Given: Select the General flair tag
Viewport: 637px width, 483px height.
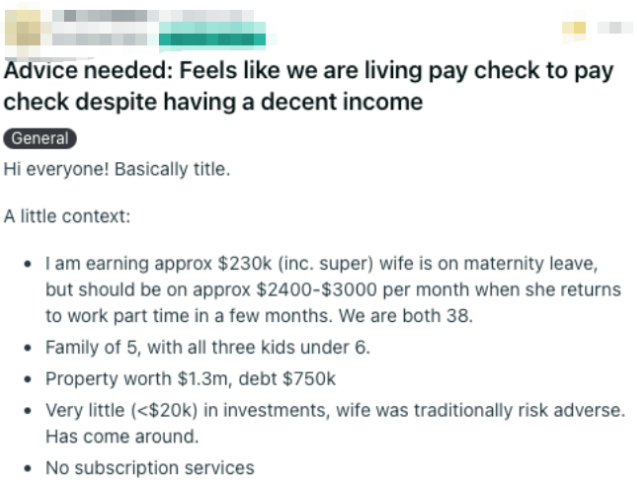Looking at the screenshot, I should (x=40, y=139).
